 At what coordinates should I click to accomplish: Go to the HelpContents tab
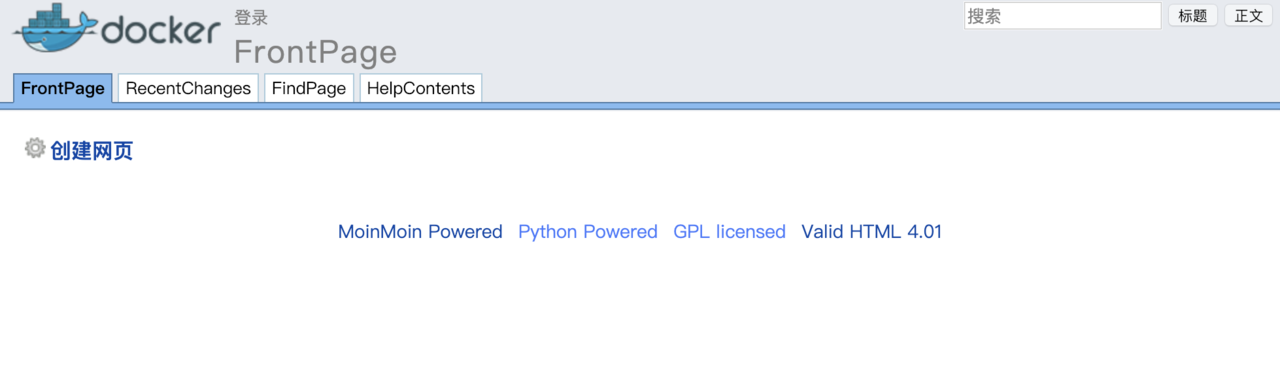click(x=421, y=88)
